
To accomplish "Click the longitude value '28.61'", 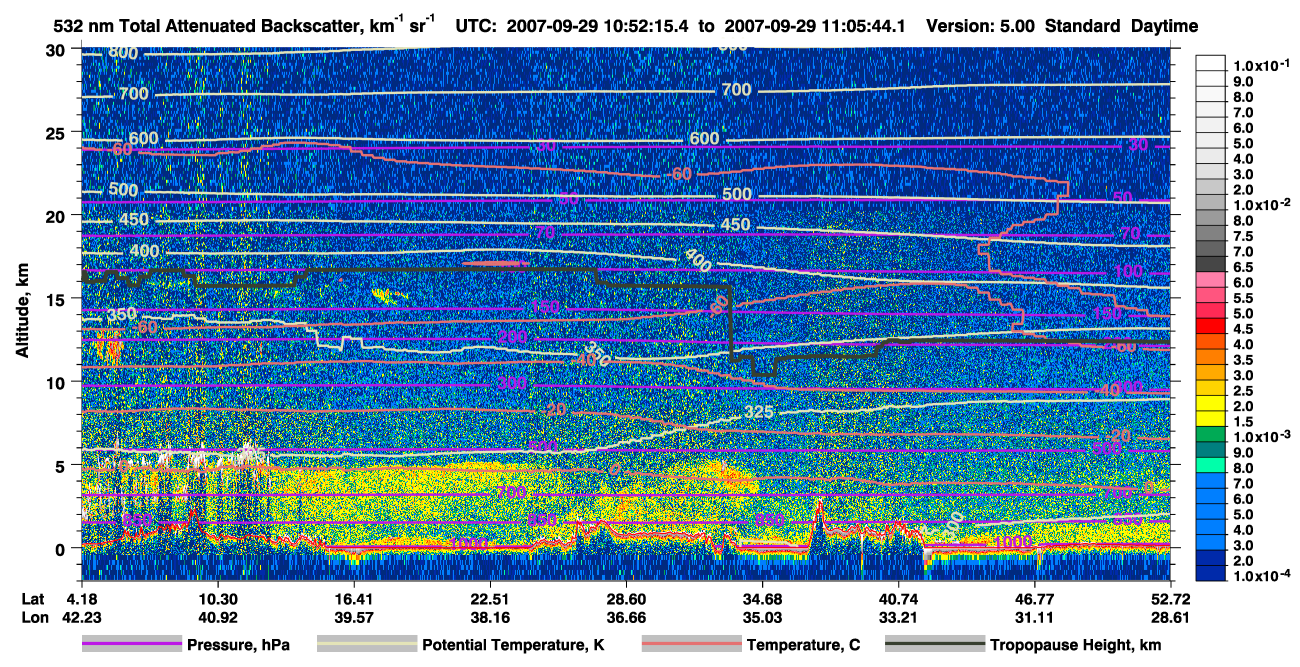I will pyautogui.click(x=1169, y=616).
